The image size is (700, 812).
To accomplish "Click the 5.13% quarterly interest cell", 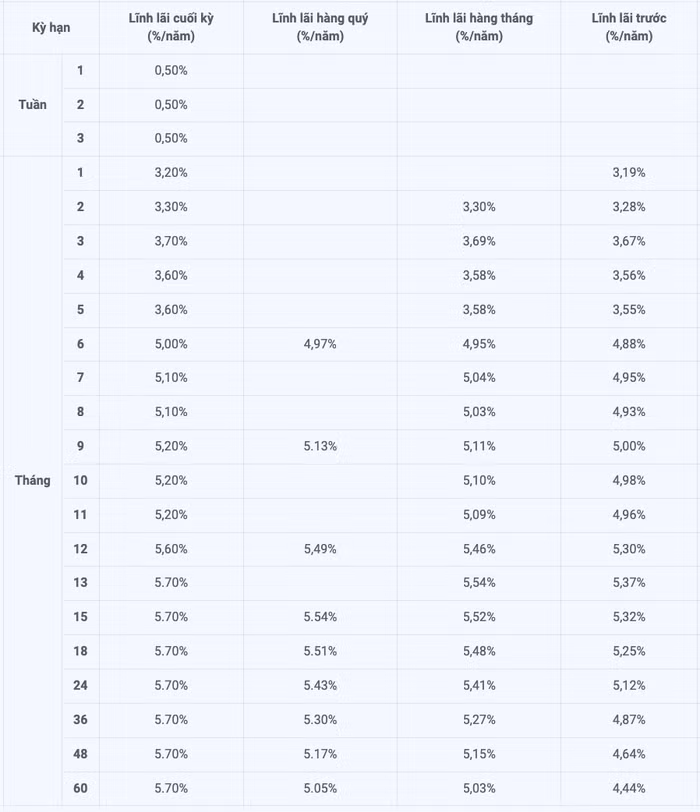I will 320,446.
